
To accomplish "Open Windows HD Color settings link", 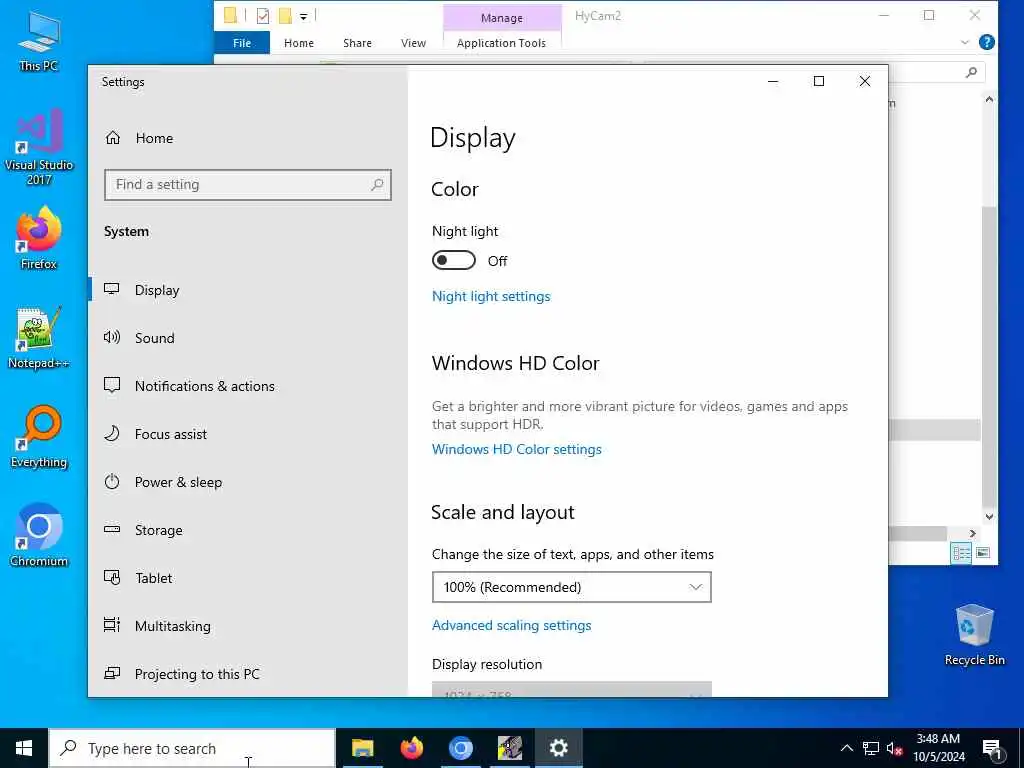I will (x=517, y=449).
